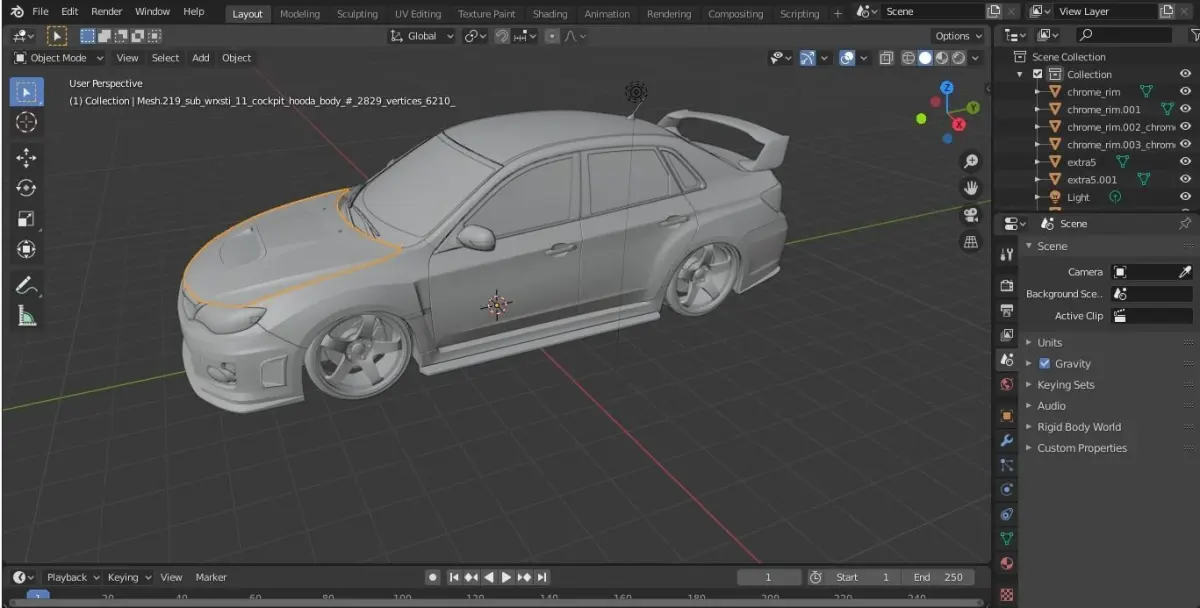Select the Transform tool
Viewport: 1200px width, 608px height.
tap(27, 249)
